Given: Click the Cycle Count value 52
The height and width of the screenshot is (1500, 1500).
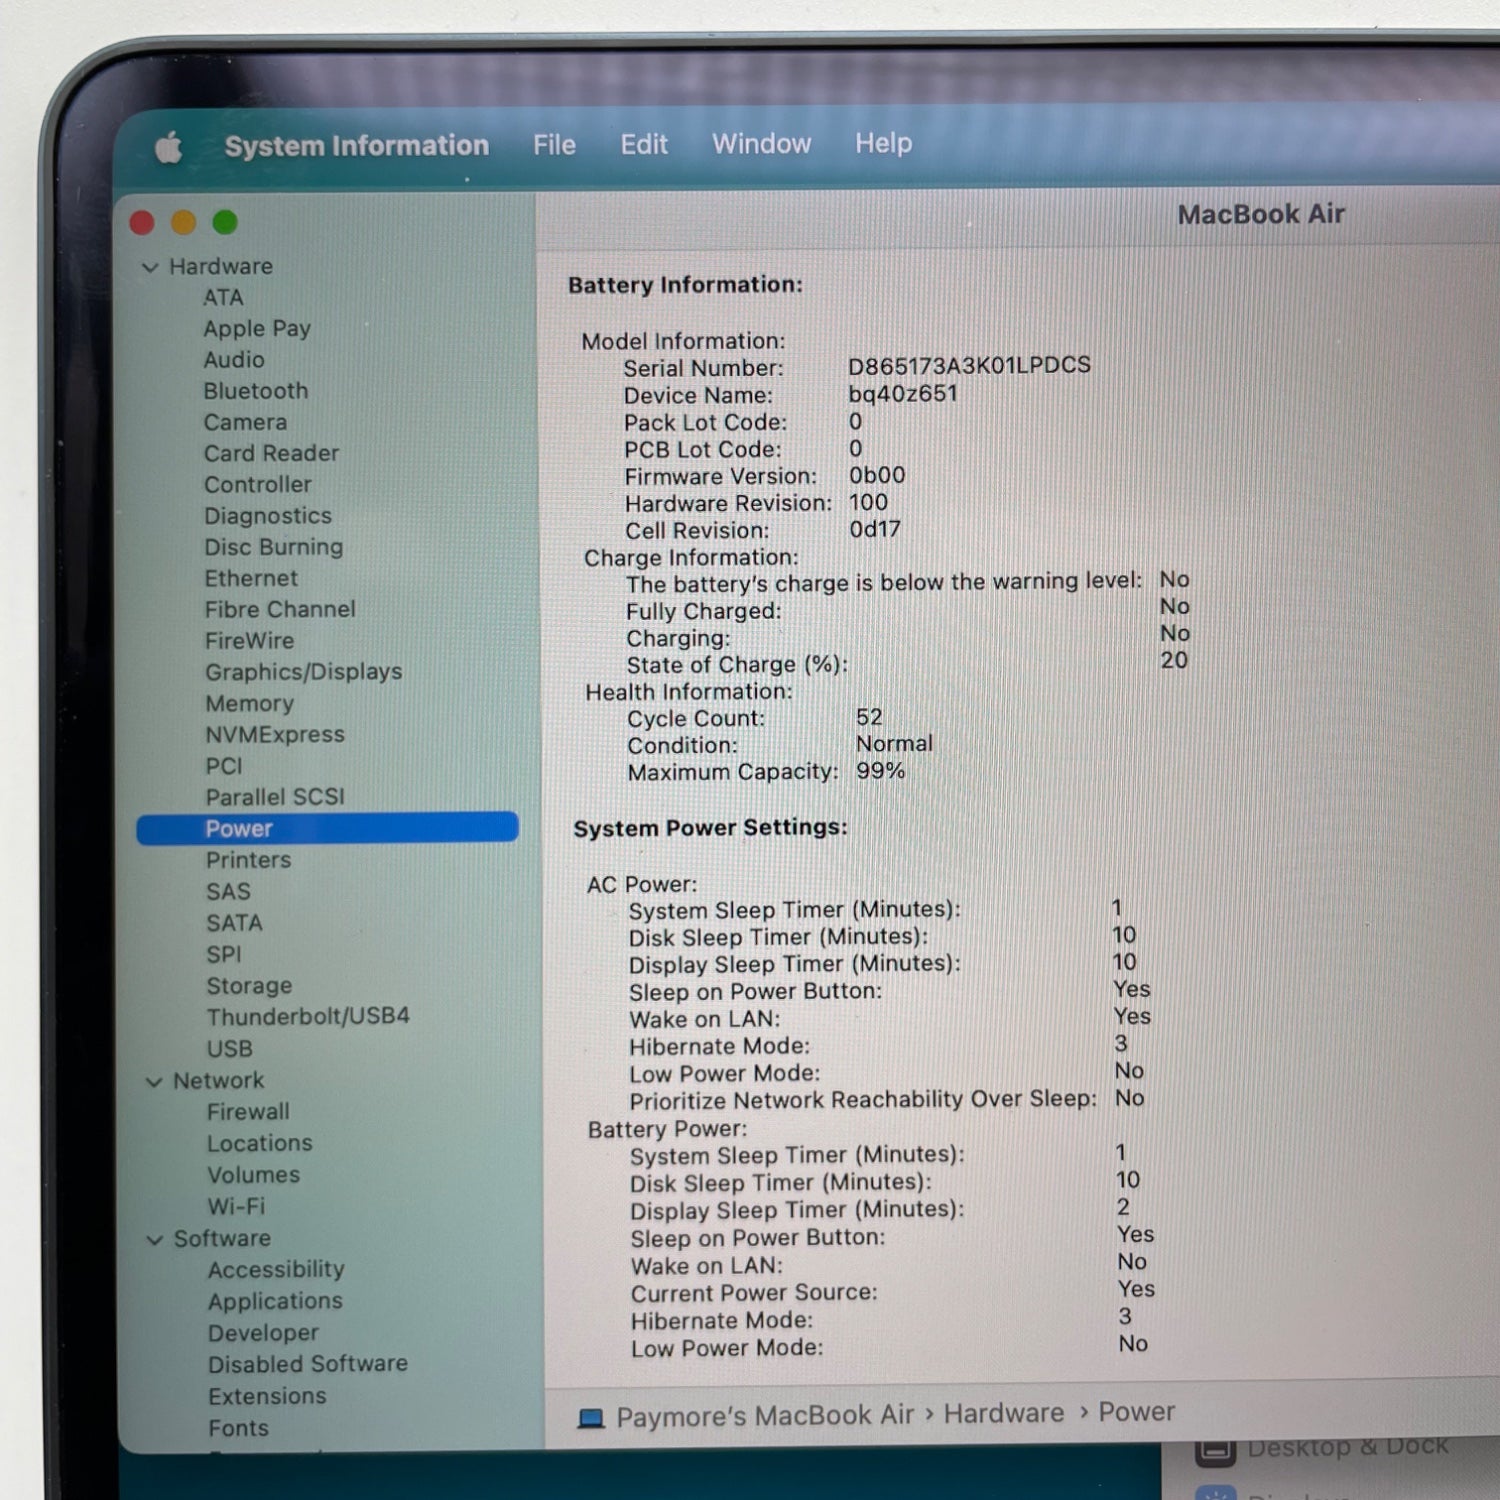Looking at the screenshot, I should tap(869, 717).
